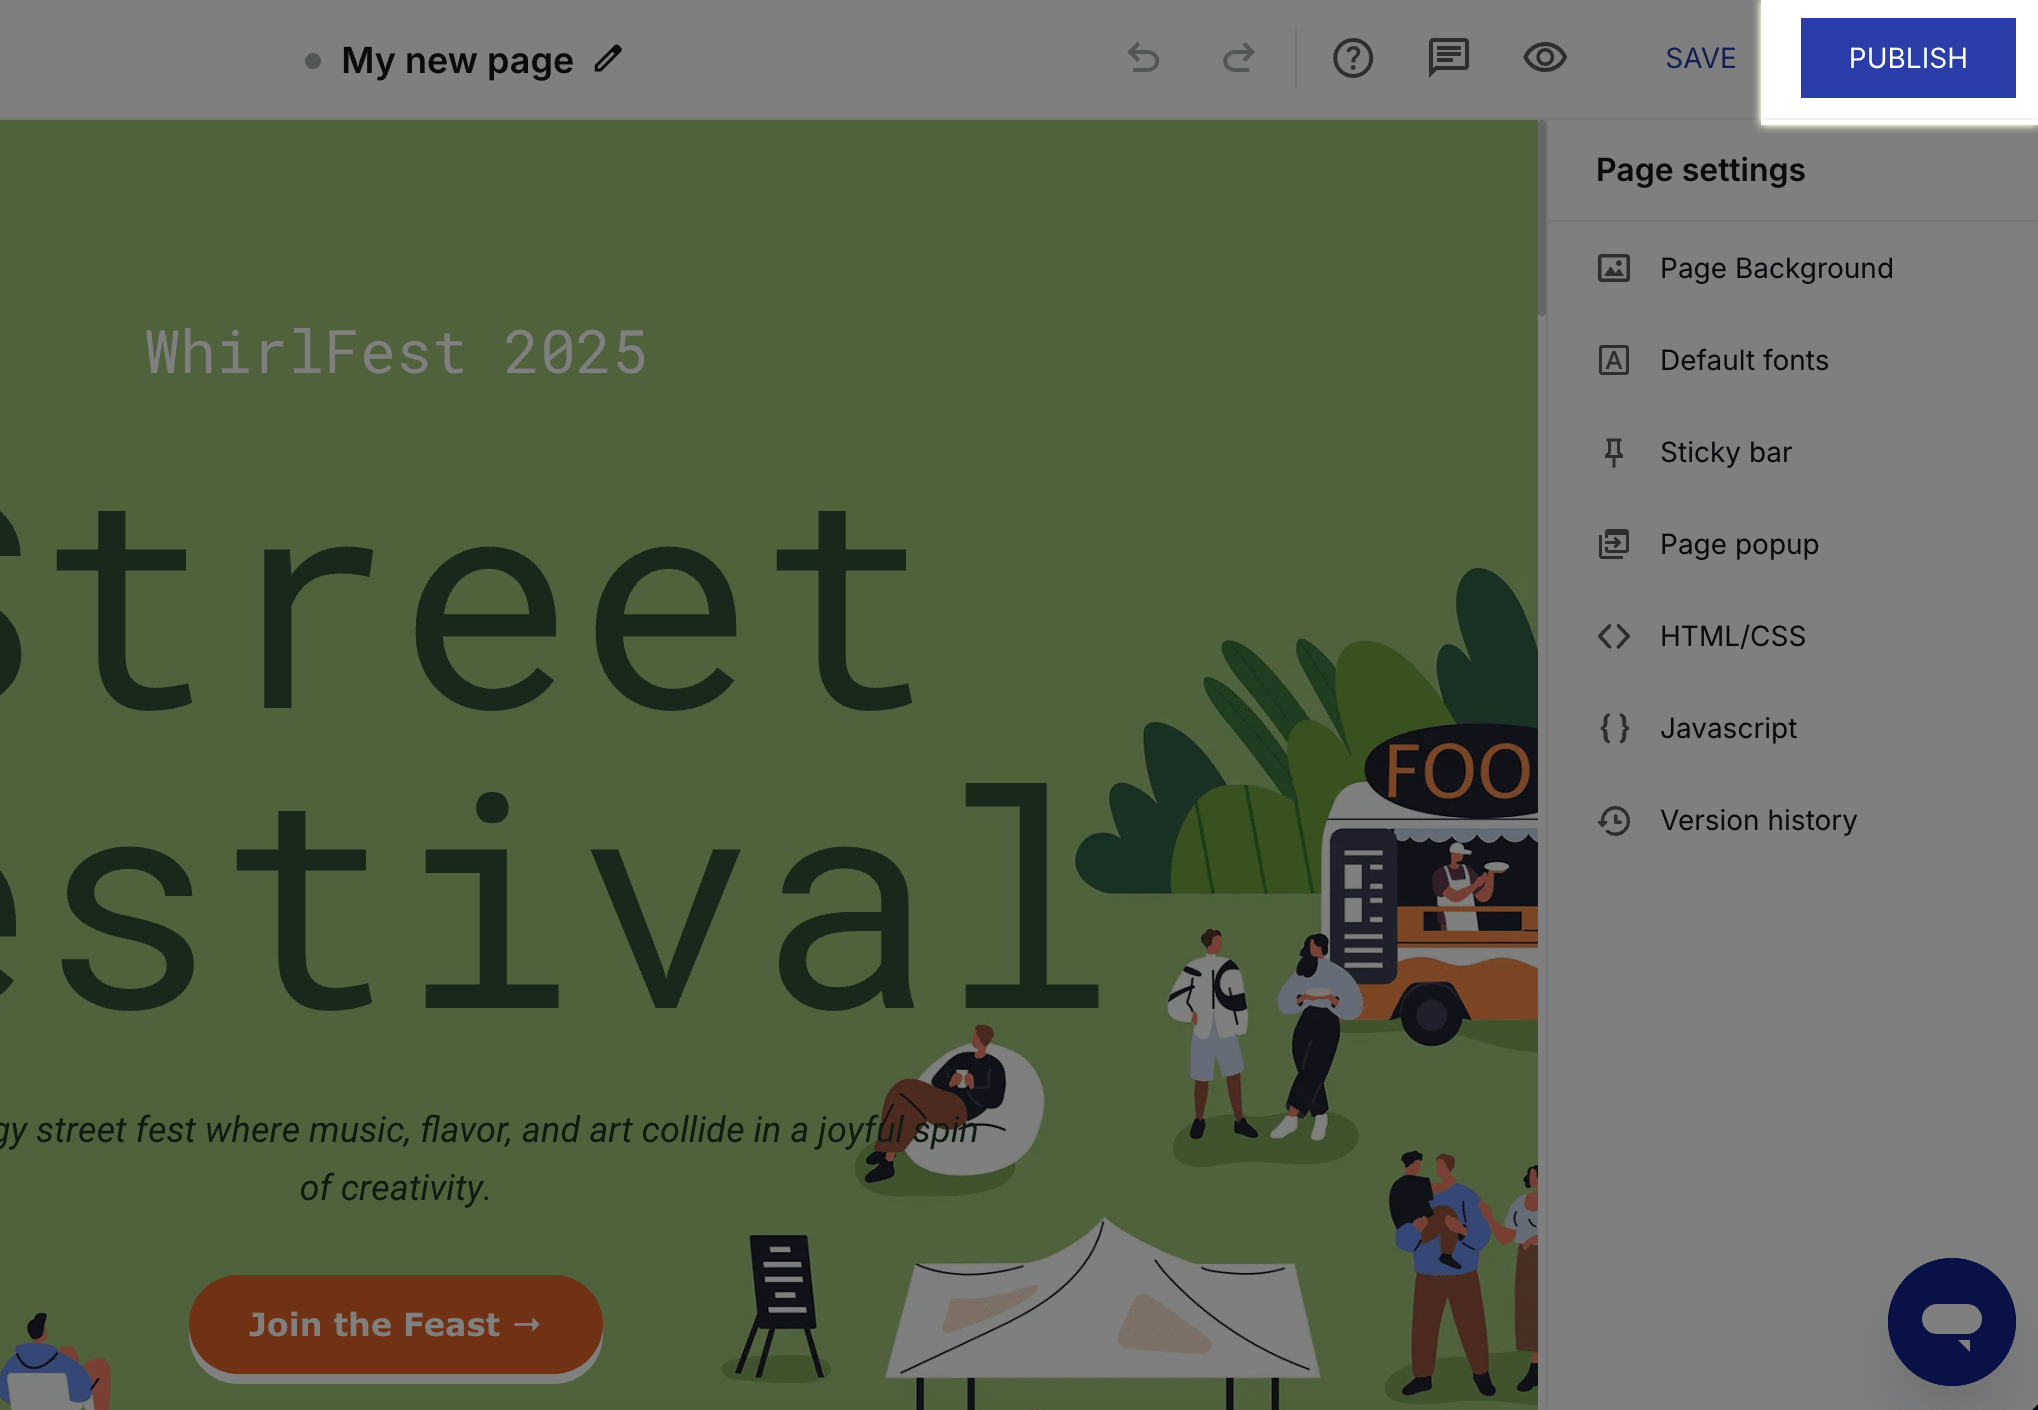Select Page Background from Page settings
The image size is (2038, 1410).
click(1775, 268)
